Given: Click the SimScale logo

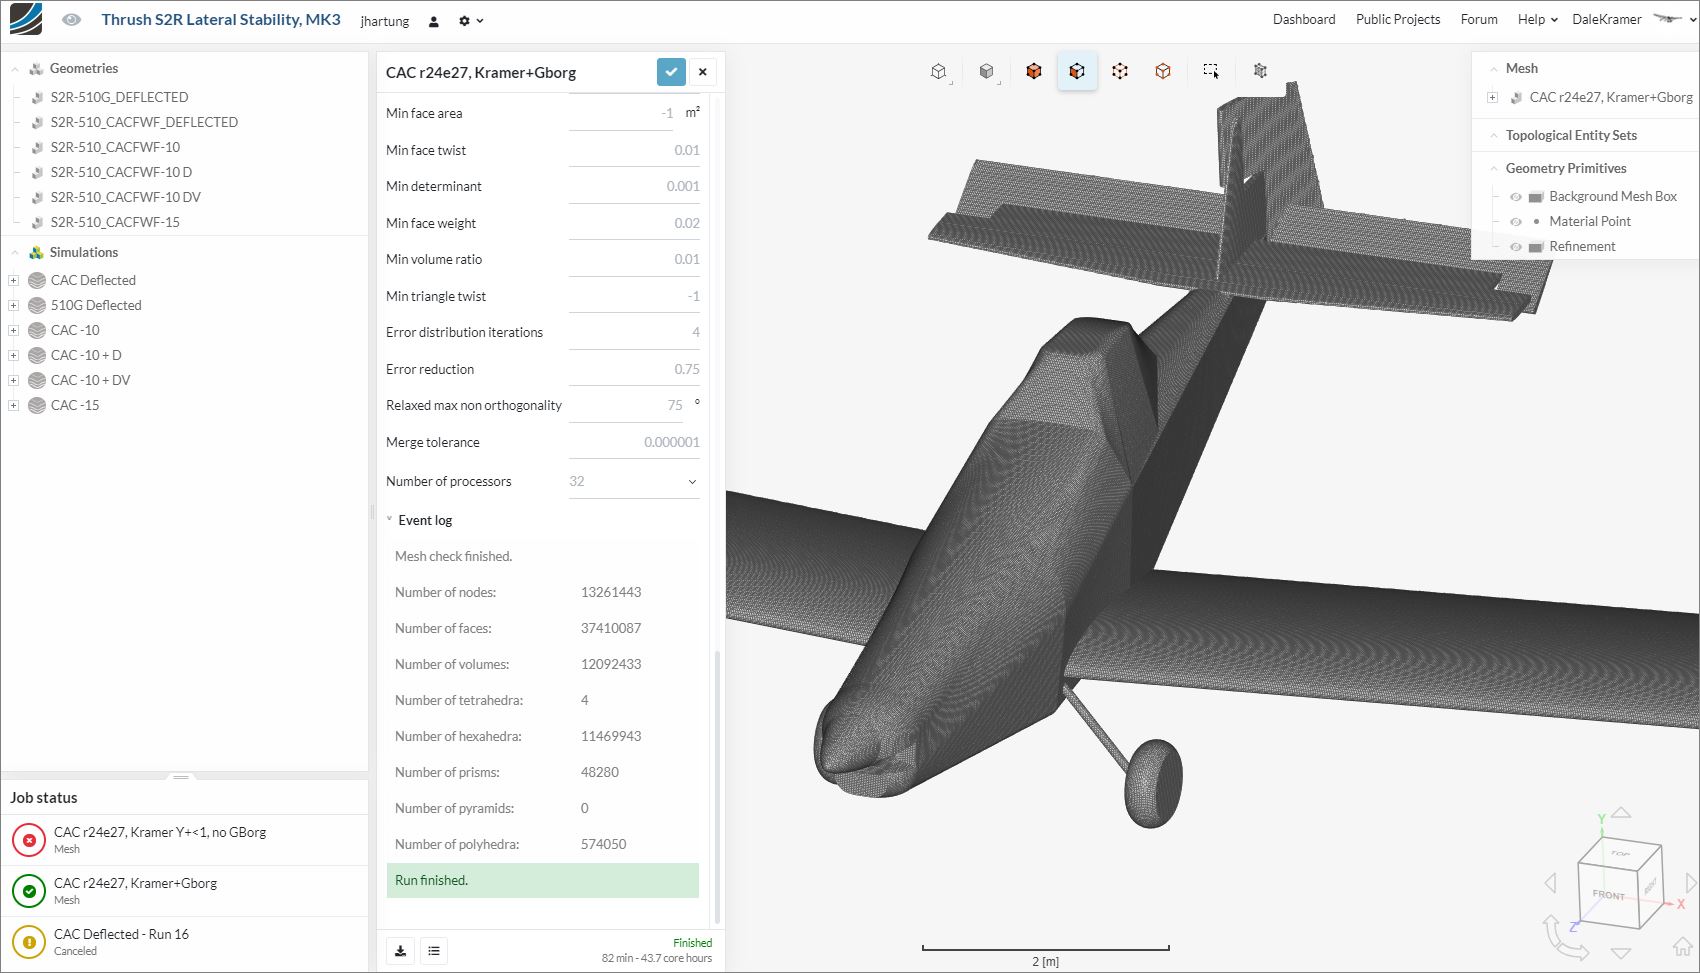Looking at the screenshot, I should click(26, 19).
